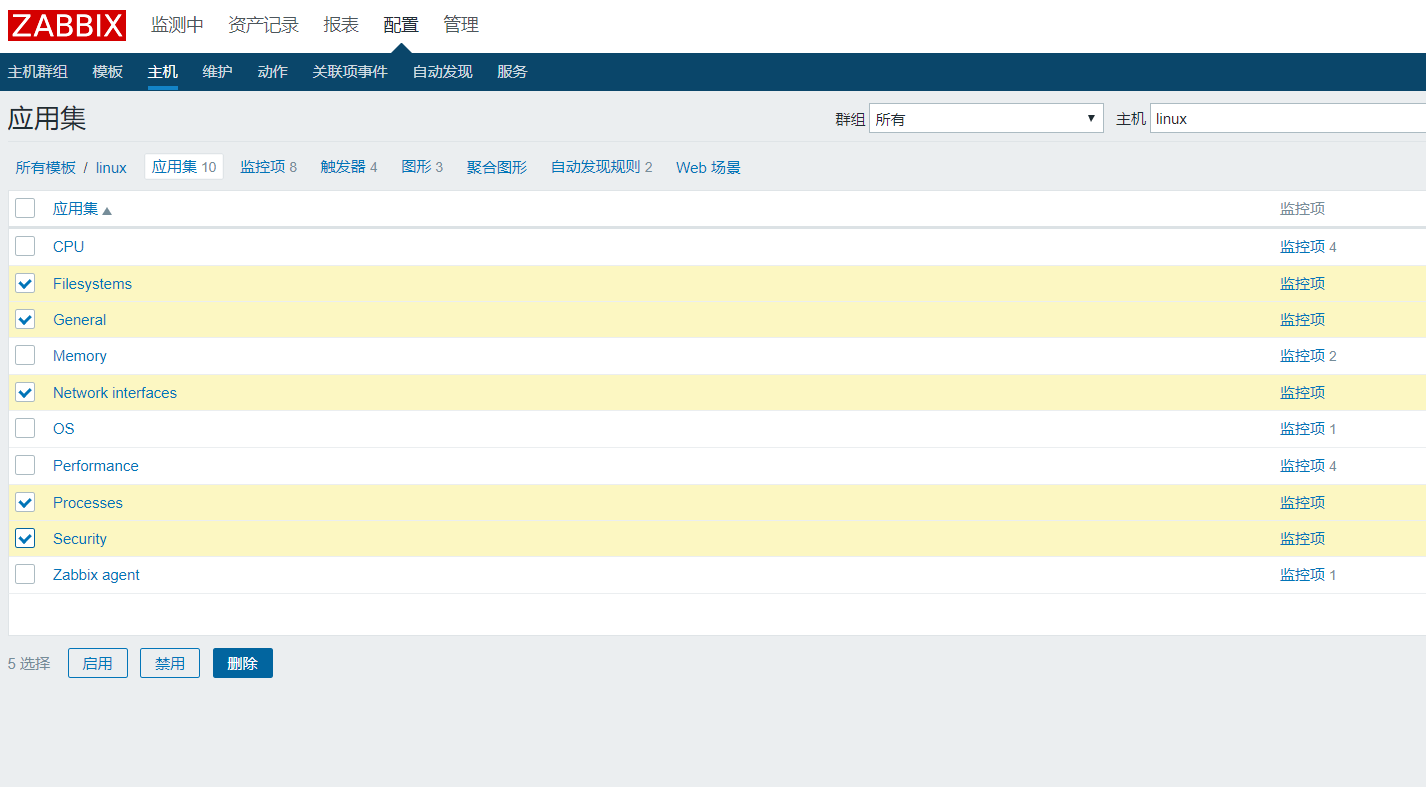Open the Network interfaces application link
The image size is (1426, 787).
pyautogui.click(x=115, y=392)
